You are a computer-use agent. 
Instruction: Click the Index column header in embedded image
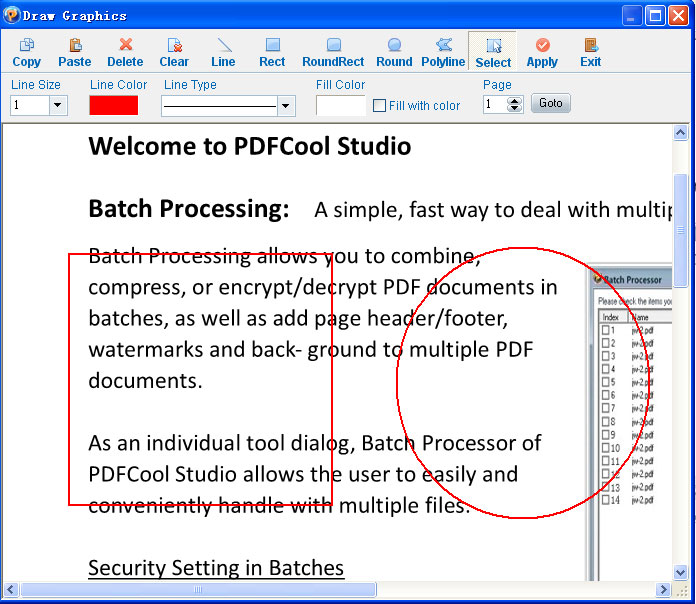coord(613,317)
